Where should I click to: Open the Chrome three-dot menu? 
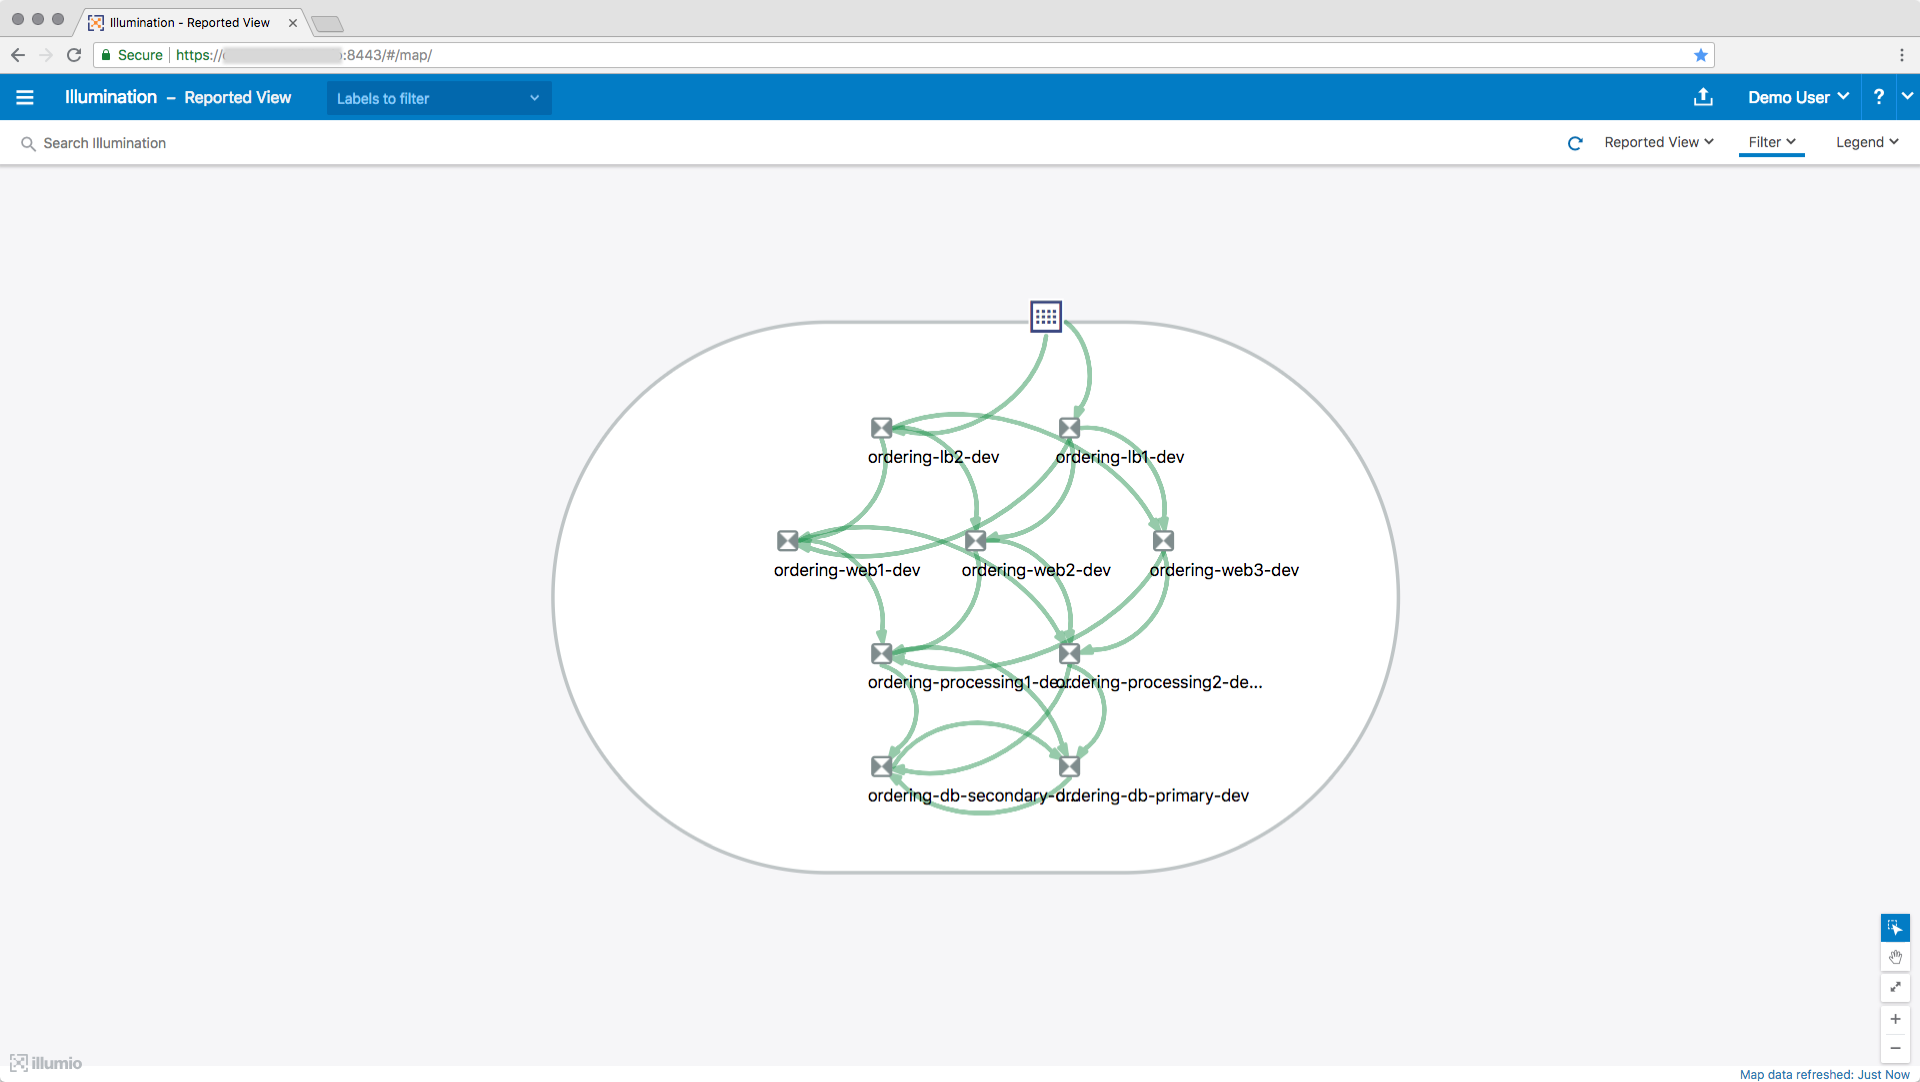1902,55
